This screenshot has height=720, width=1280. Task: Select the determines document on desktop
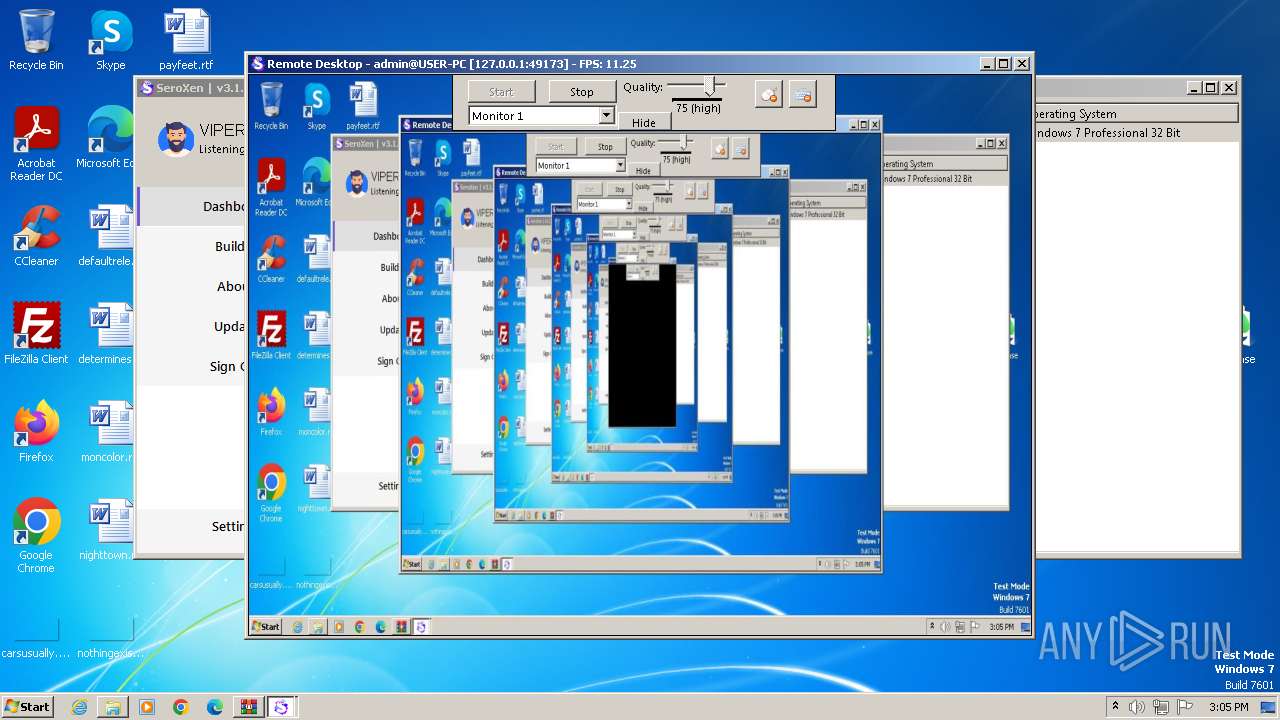point(107,334)
